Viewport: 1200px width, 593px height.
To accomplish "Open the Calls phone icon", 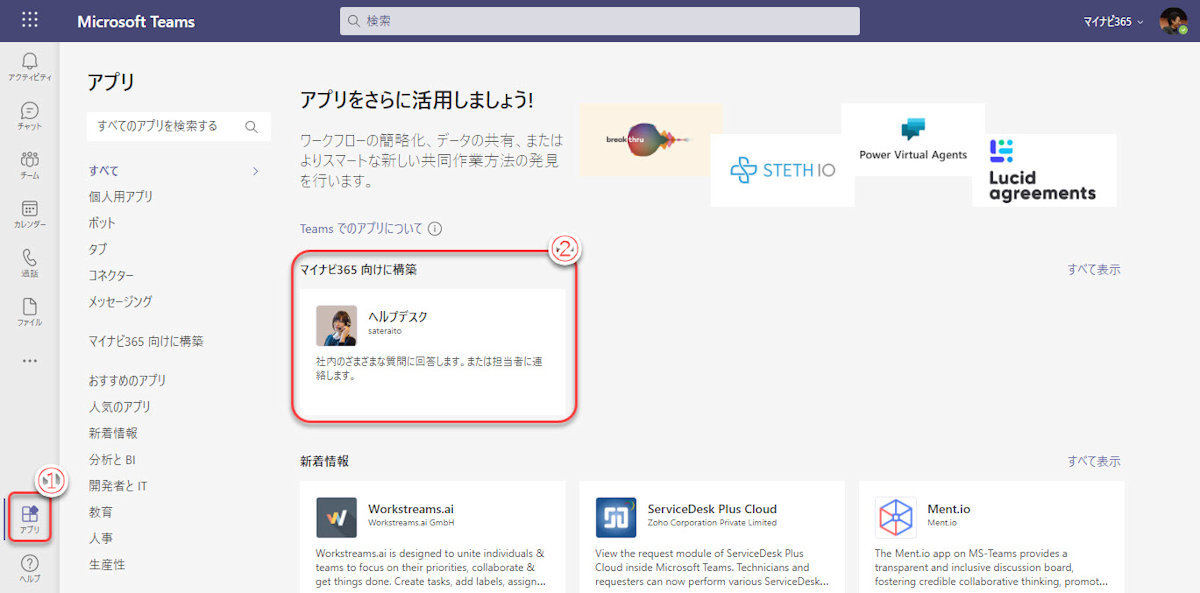I will click(x=30, y=257).
